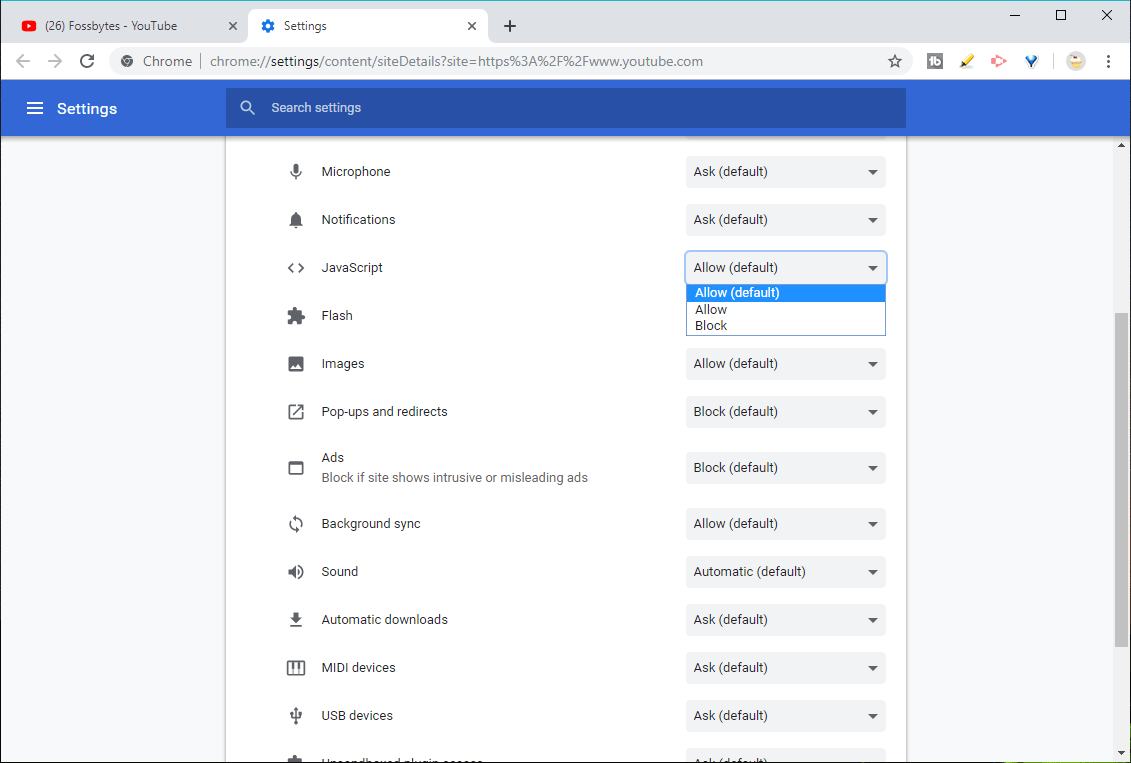Viewport: 1131px width, 763px height.
Task: Click the reload page icon
Action: pyautogui.click(x=87, y=61)
